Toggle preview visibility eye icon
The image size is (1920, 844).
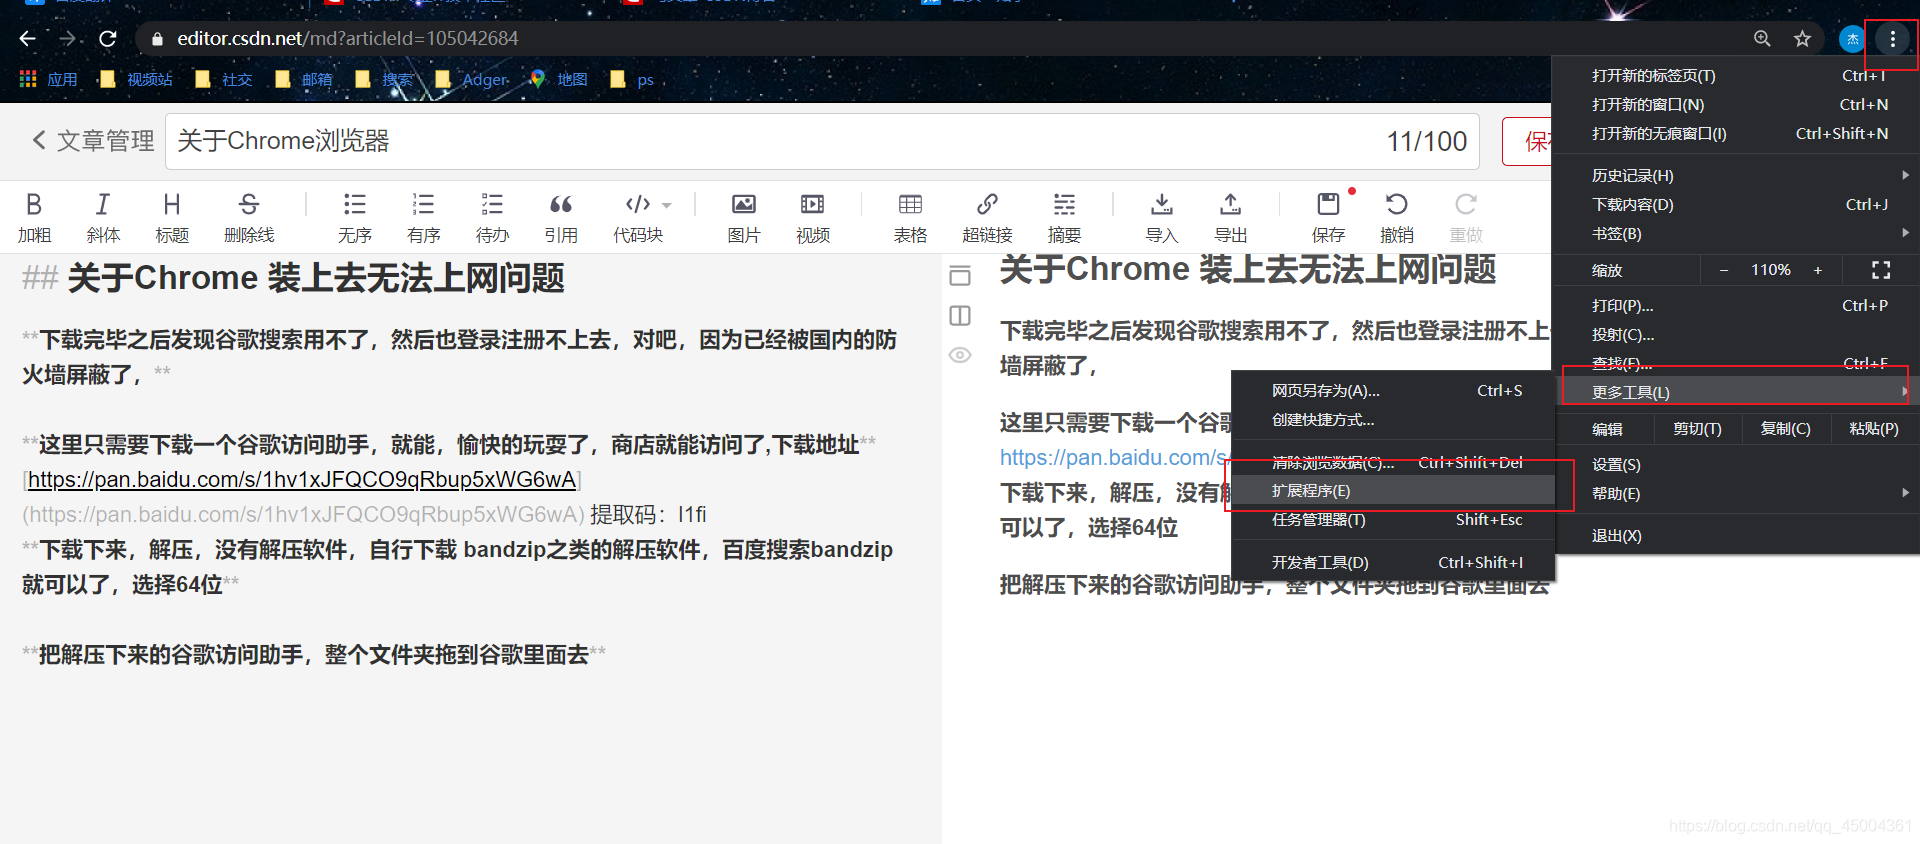coord(960,355)
